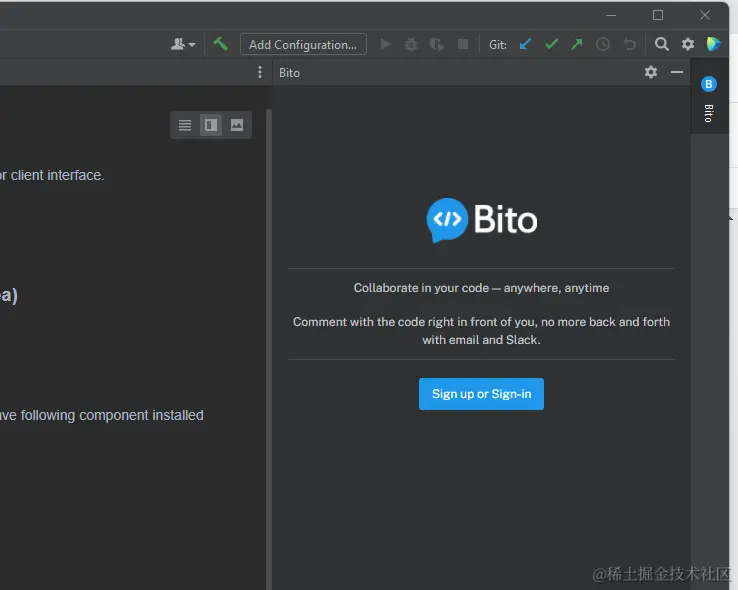Open Search Everywhere magnifier

[x=662, y=44]
